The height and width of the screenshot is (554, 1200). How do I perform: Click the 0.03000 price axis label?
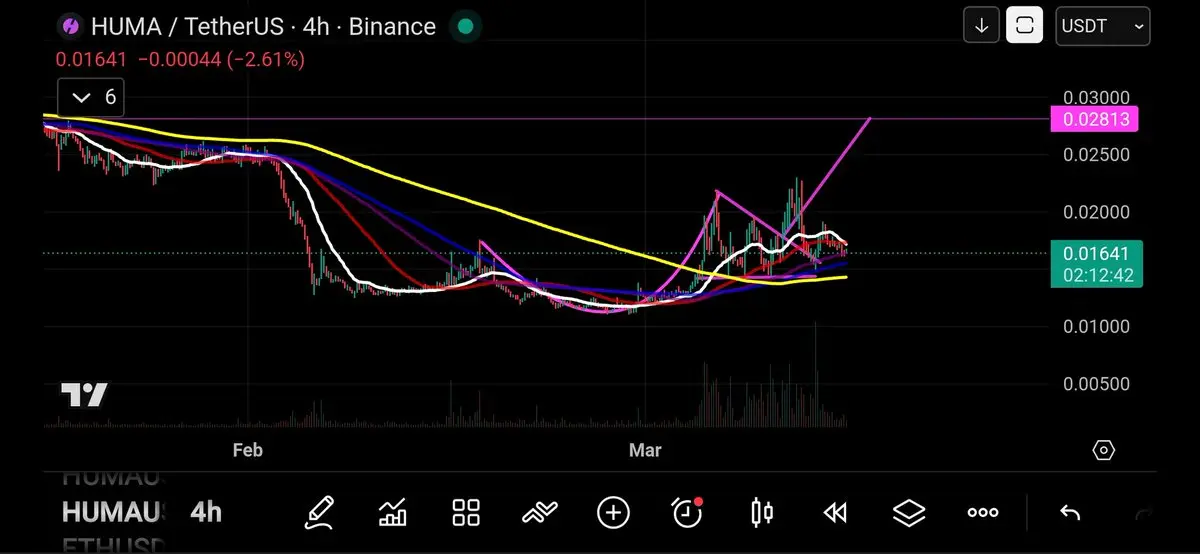coord(1096,98)
